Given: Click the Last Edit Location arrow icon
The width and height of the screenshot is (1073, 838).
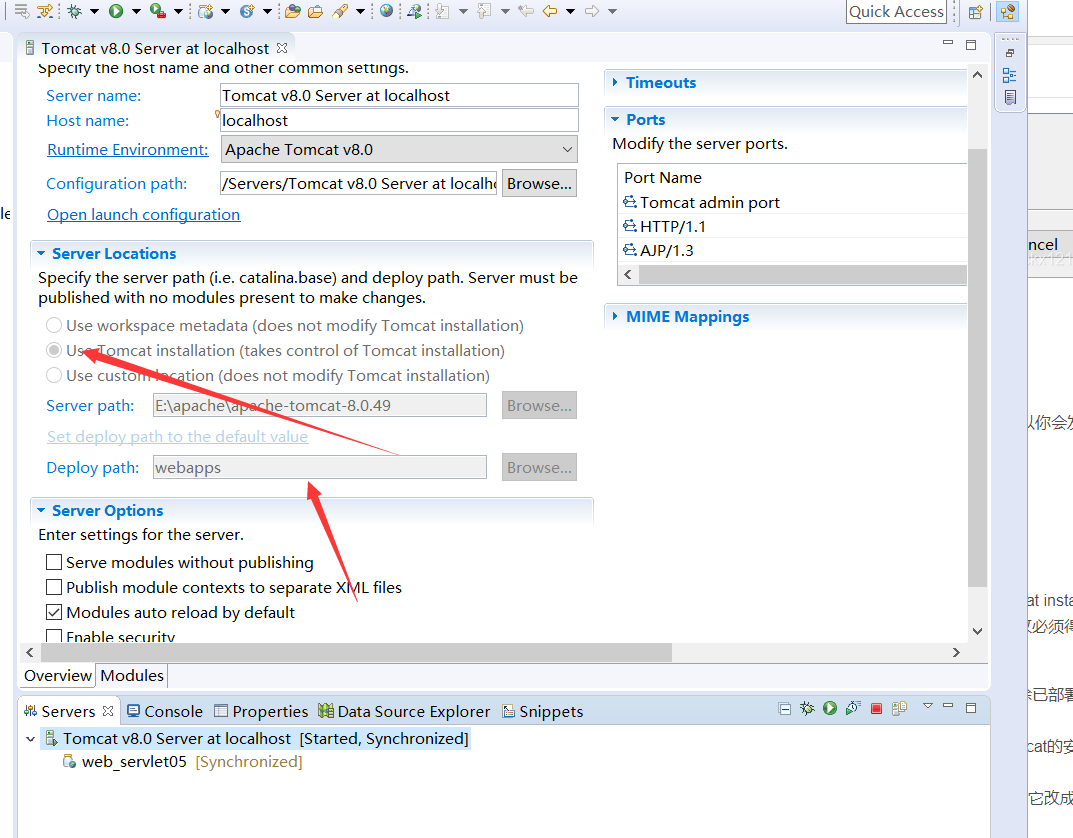Looking at the screenshot, I should coord(526,11).
